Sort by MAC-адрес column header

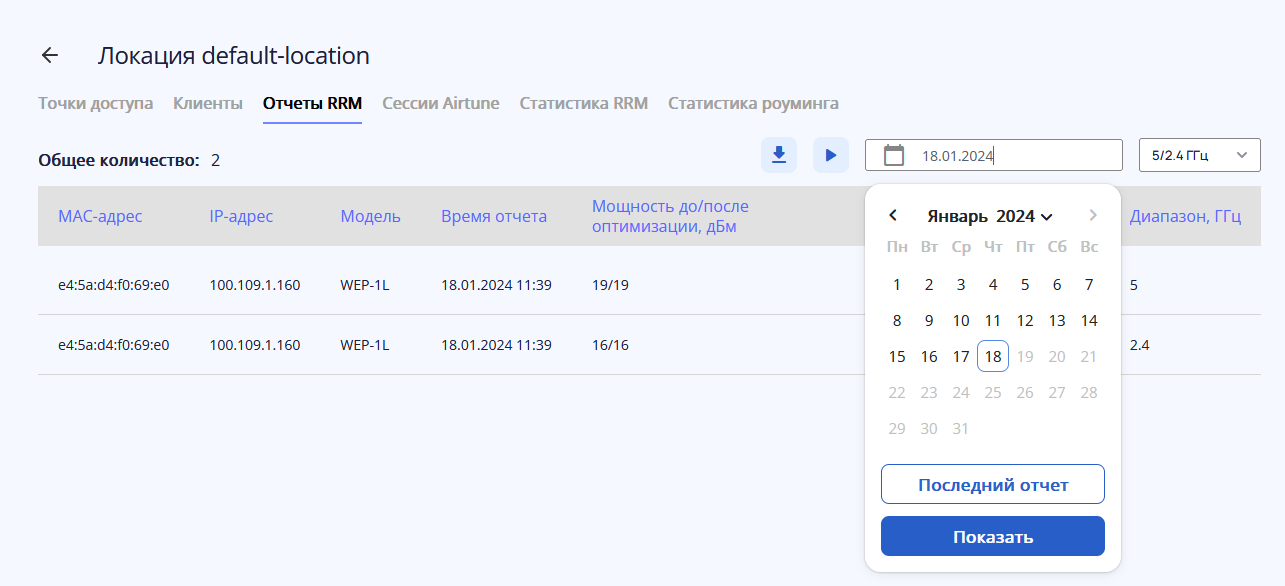(x=100, y=216)
